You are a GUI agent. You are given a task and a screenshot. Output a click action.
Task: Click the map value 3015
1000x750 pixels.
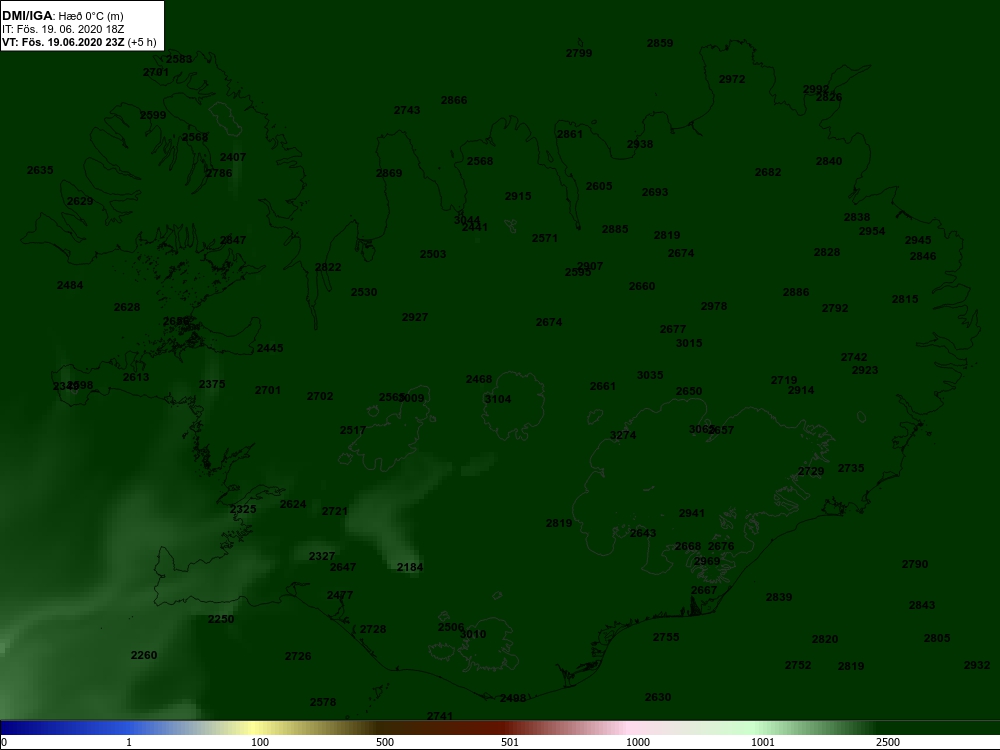tap(689, 343)
